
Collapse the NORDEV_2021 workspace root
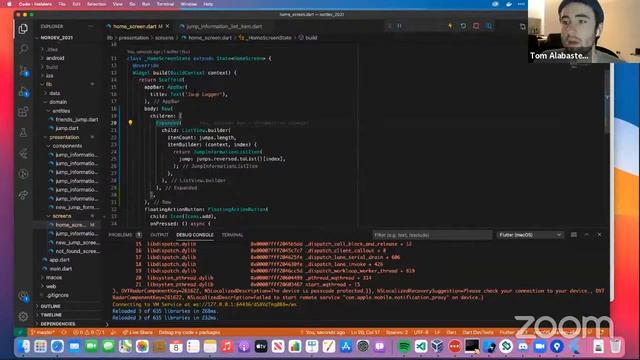(56, 38)
